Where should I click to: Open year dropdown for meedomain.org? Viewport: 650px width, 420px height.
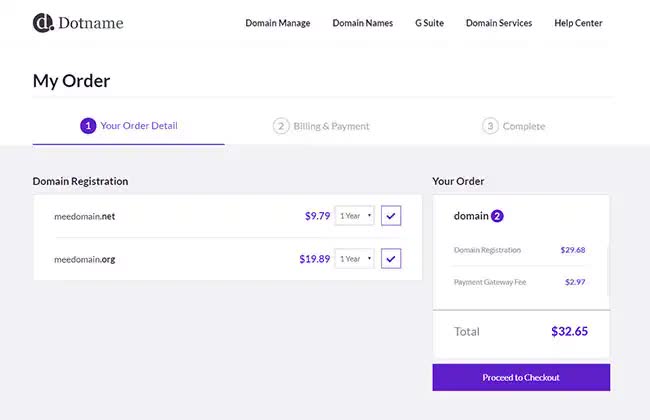tap(354, 259)
